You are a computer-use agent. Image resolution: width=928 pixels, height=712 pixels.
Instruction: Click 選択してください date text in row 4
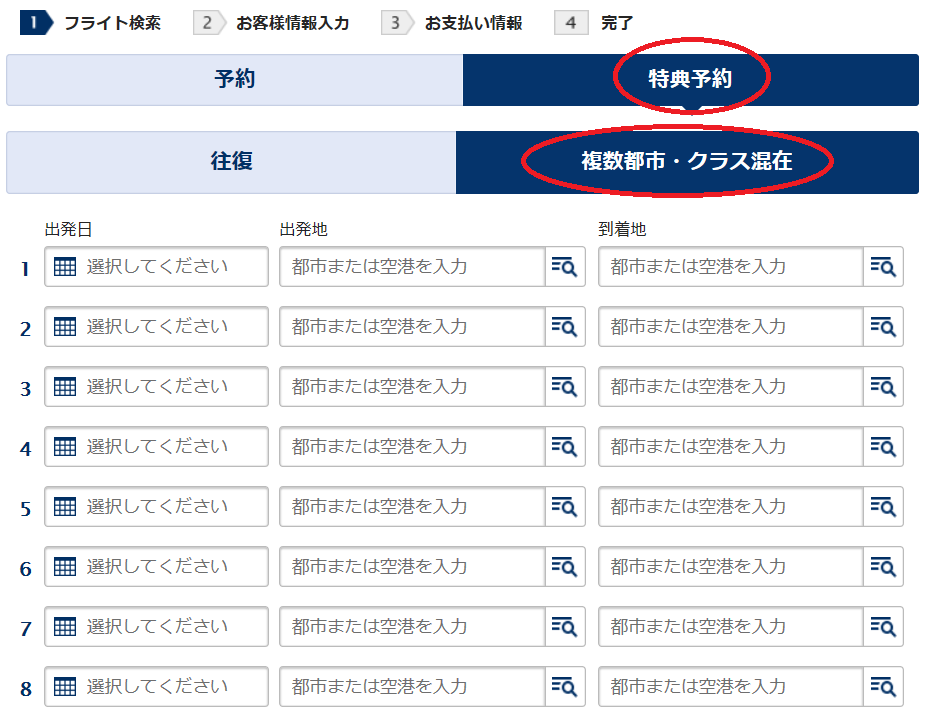[x=157, y=447]
